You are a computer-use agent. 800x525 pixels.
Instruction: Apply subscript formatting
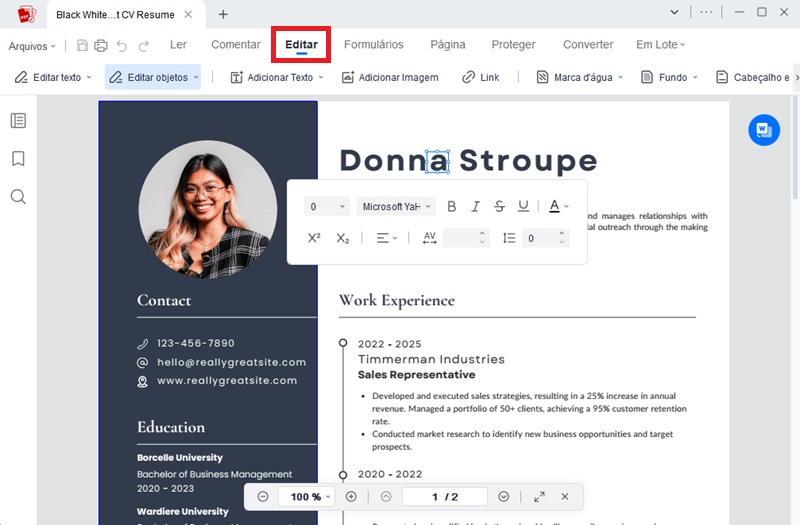tap(343, 238)
